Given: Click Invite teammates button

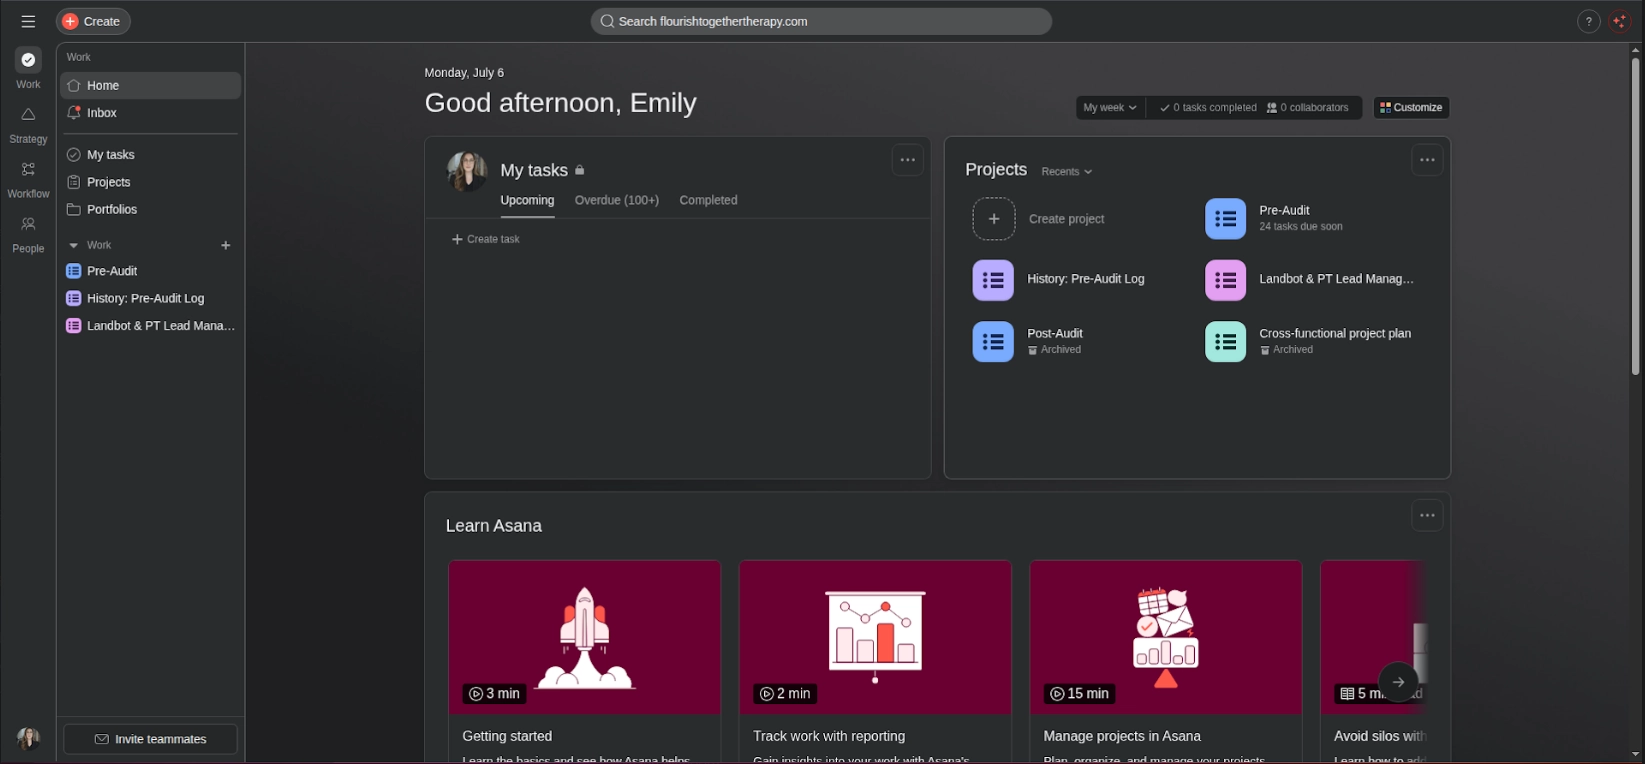Looking at the screenshot, I should coord(150,740).
